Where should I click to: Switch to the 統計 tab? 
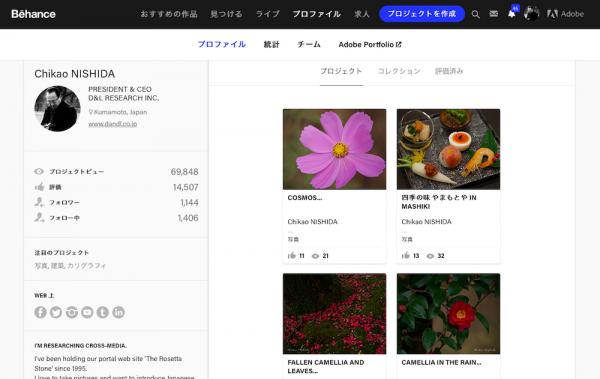(x=271, y=44)
